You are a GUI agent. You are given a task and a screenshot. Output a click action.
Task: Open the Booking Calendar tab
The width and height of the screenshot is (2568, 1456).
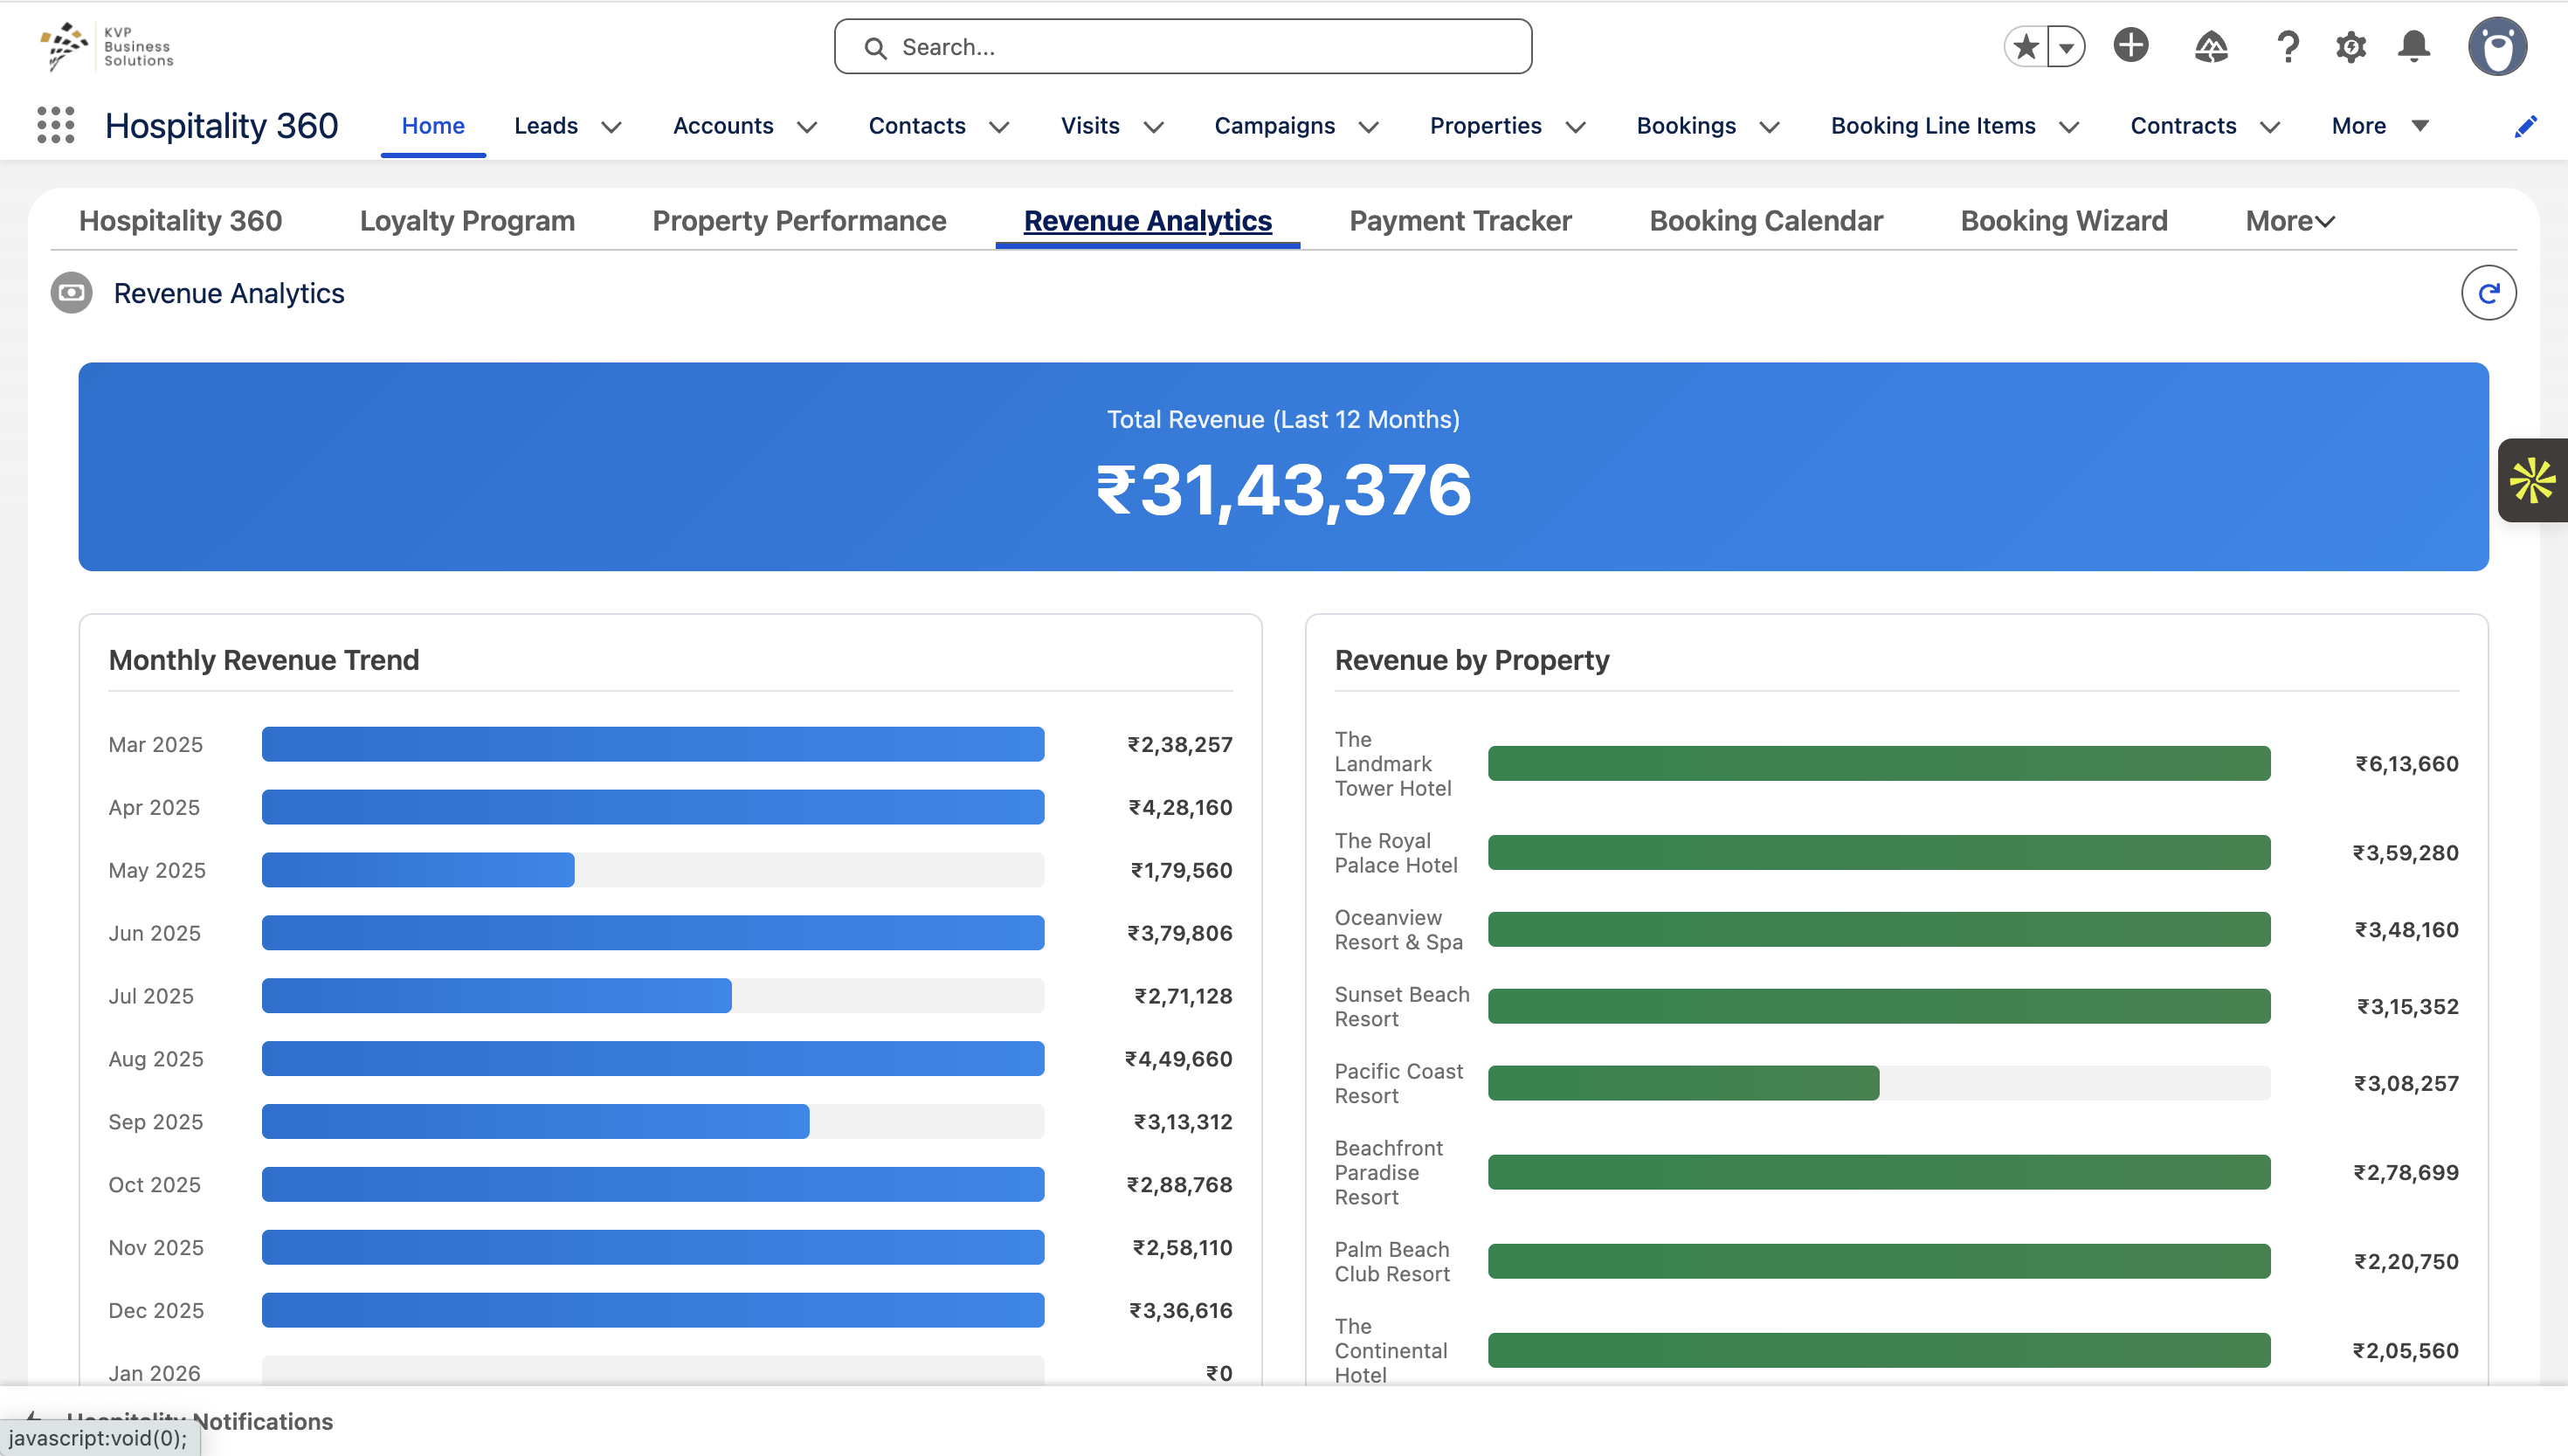[1766, 221]
